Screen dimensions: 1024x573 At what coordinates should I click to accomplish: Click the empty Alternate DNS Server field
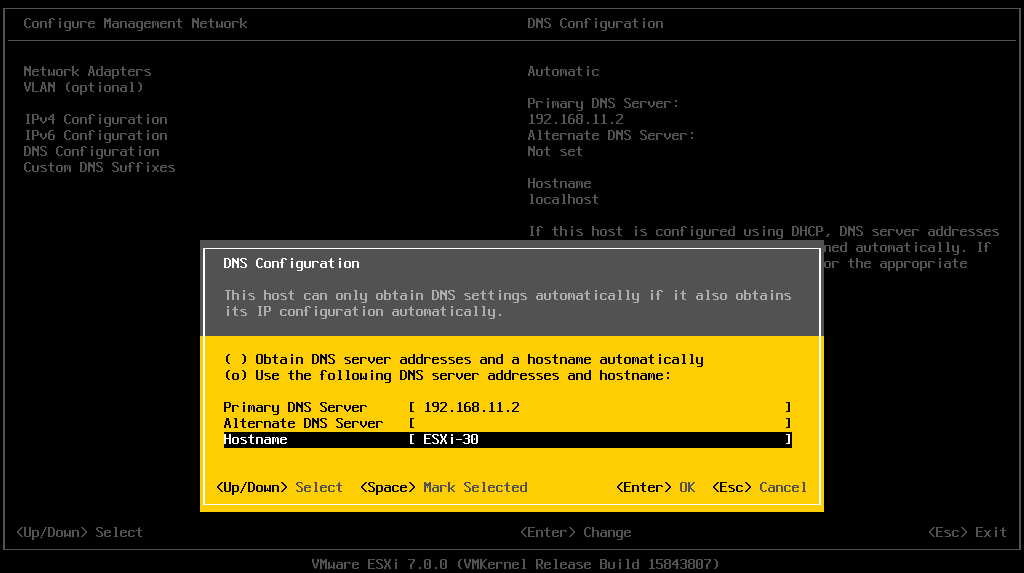[600, 423]
